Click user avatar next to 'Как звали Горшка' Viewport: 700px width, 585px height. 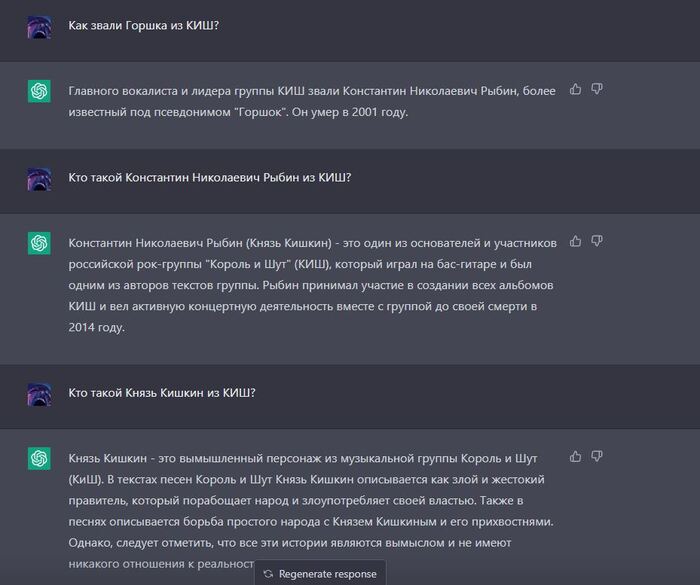point(39,26)
